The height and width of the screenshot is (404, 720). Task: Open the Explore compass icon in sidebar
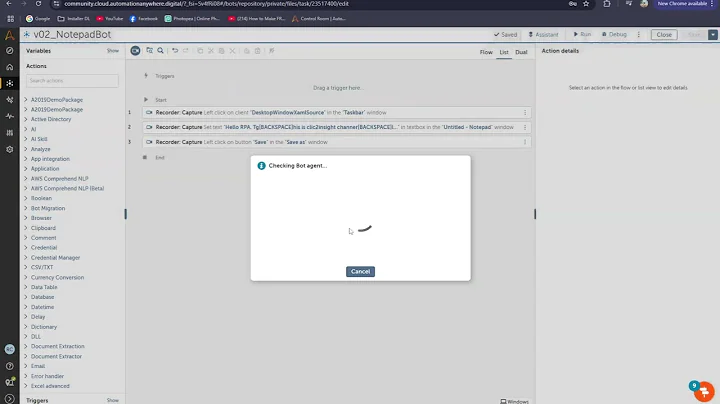pyautogui.click(x=9, y=50)
